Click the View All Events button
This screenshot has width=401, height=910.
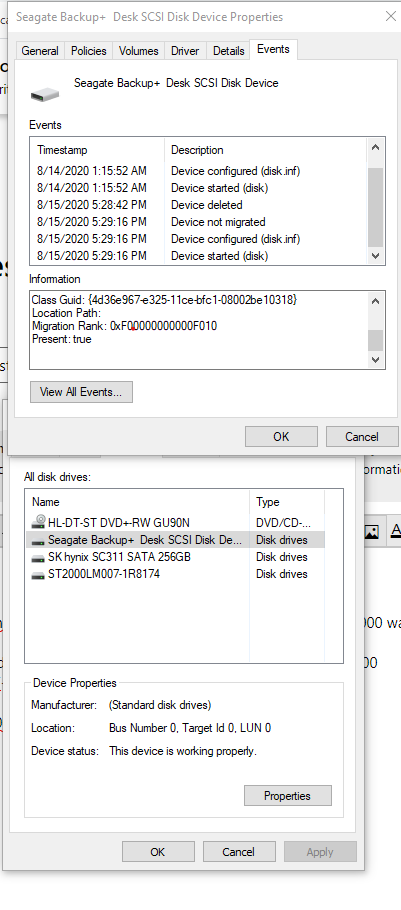81,392
